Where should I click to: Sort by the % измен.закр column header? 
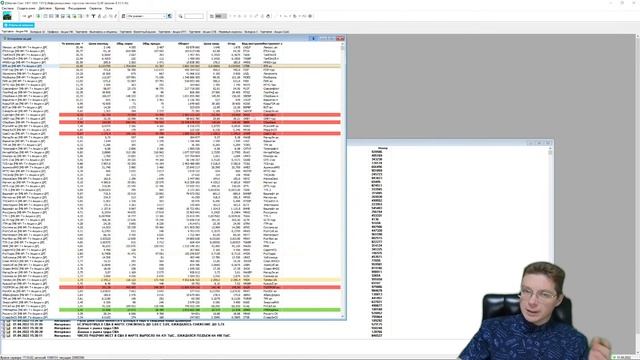(x=72, y=43)
